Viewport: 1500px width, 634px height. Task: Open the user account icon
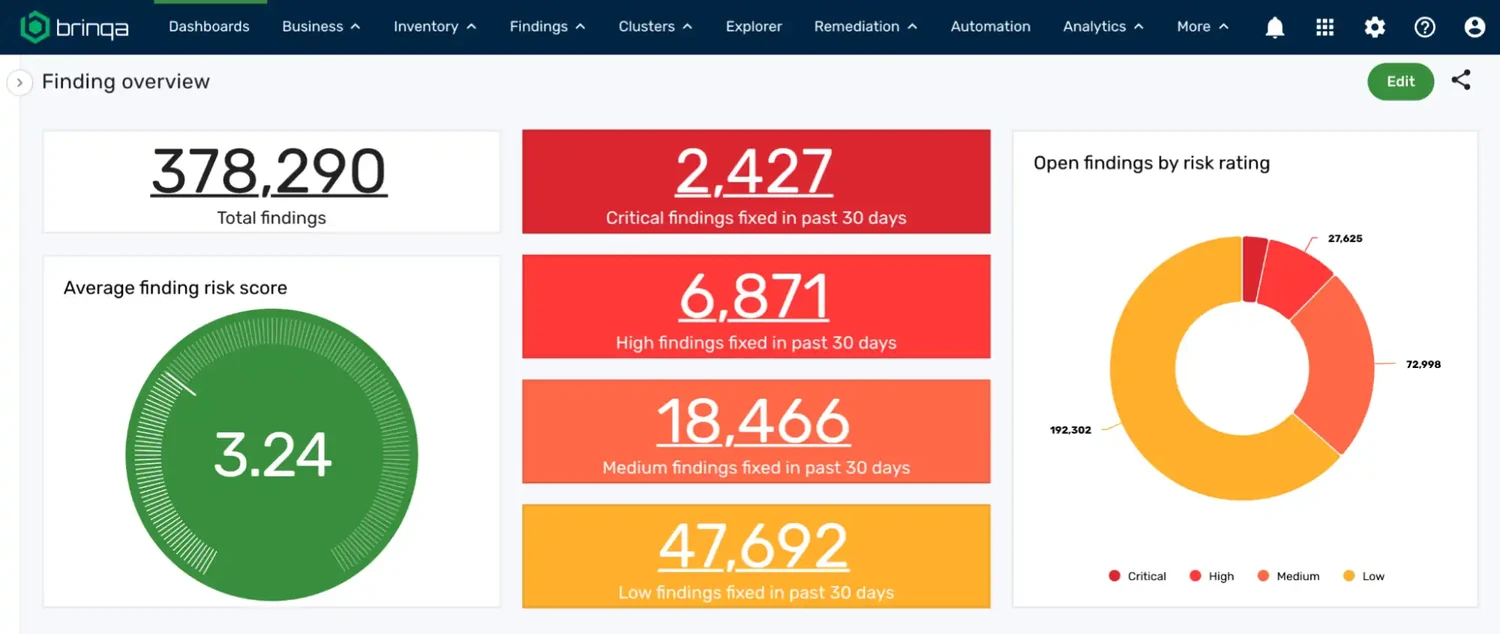1475,27
